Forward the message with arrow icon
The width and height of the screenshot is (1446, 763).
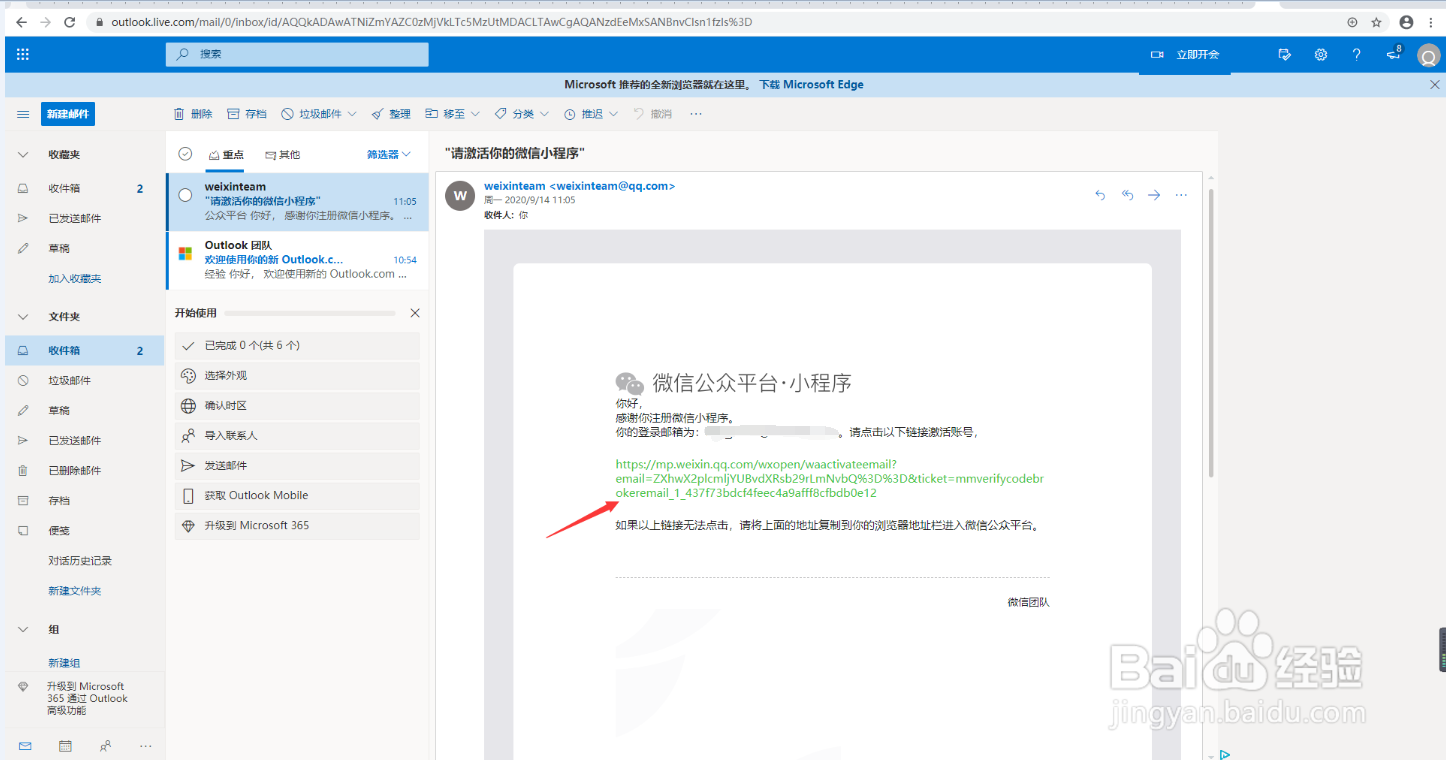pyautogui.click(x=1154, y=195)
